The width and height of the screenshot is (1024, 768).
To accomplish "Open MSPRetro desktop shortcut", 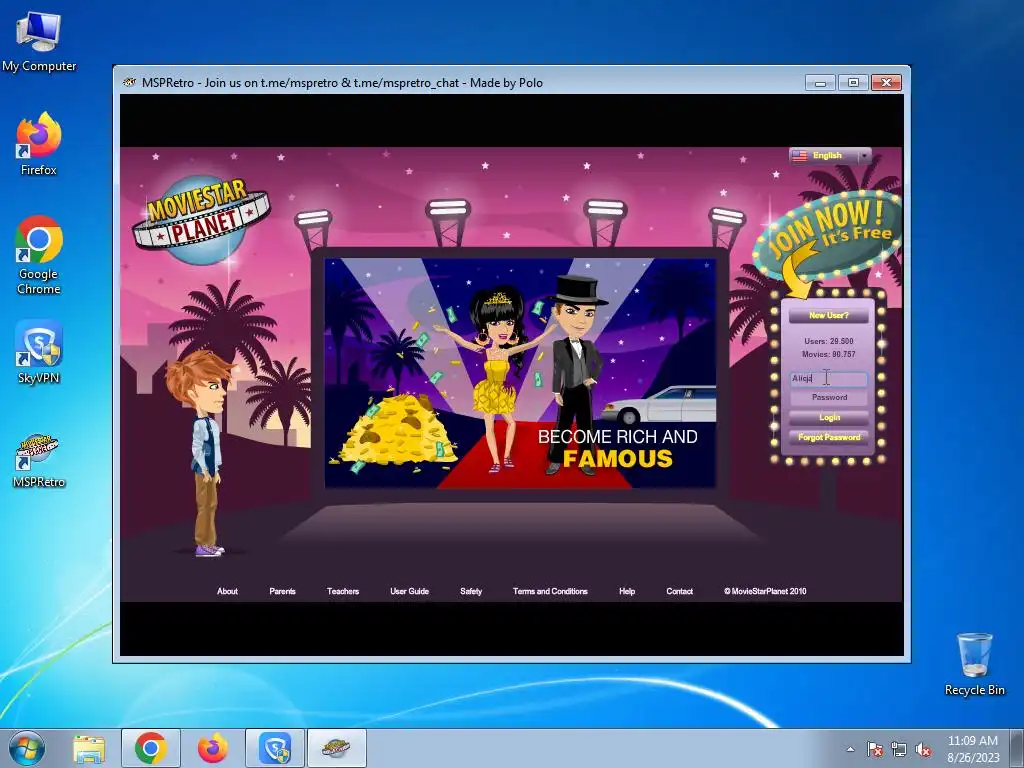I will [39, 460].
